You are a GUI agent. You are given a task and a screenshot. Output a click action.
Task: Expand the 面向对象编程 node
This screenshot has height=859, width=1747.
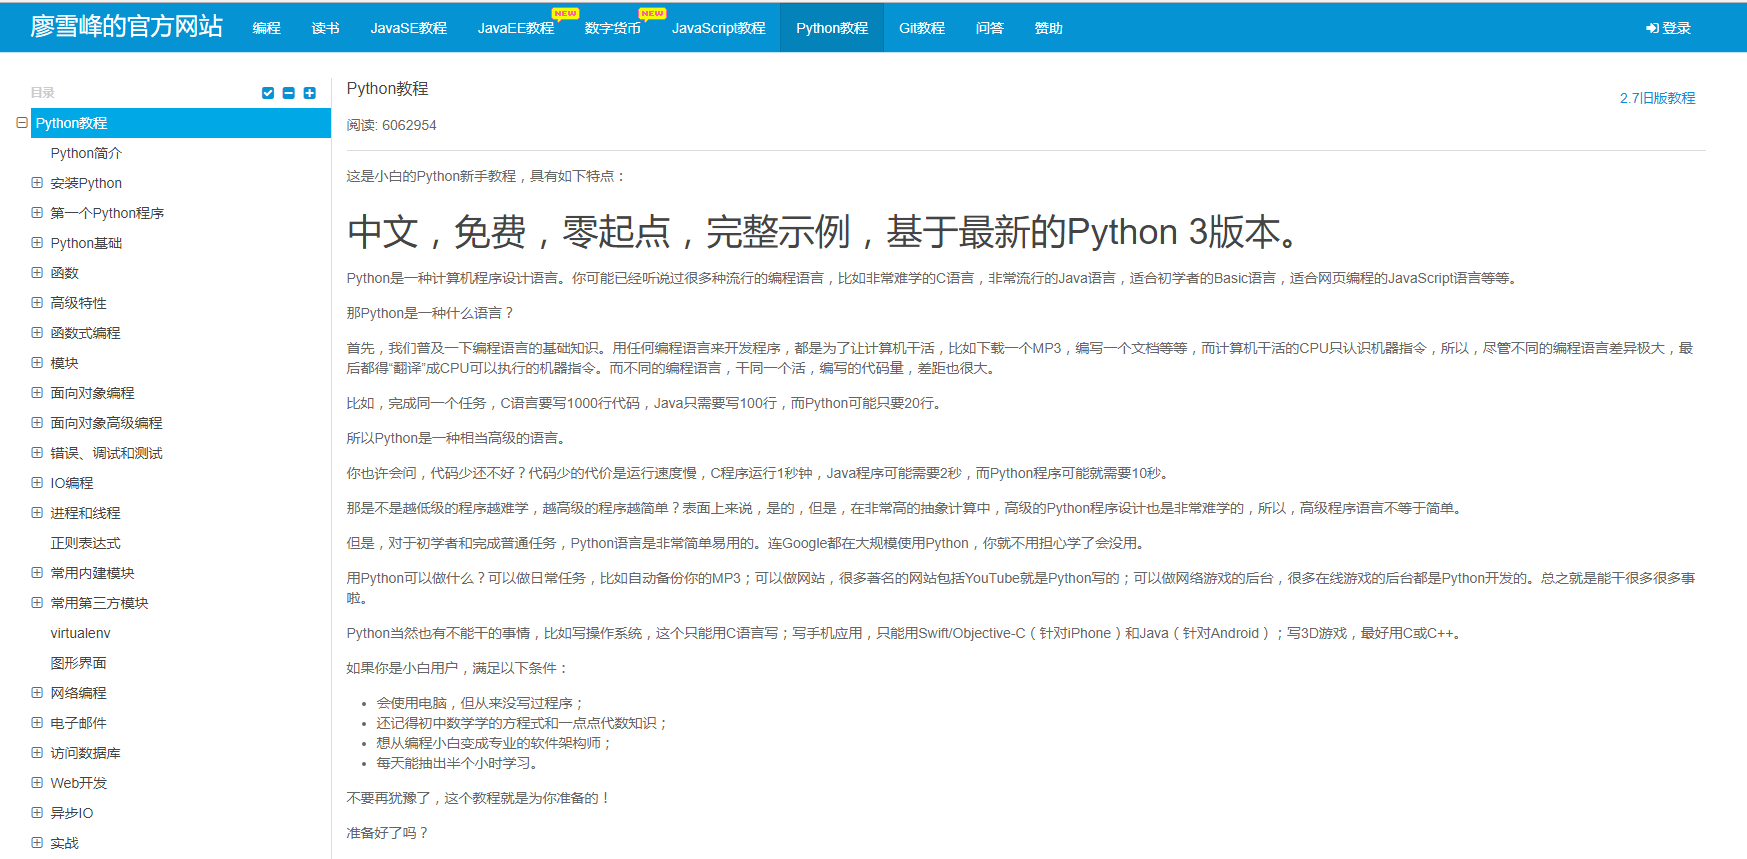[x=37, y=393]
